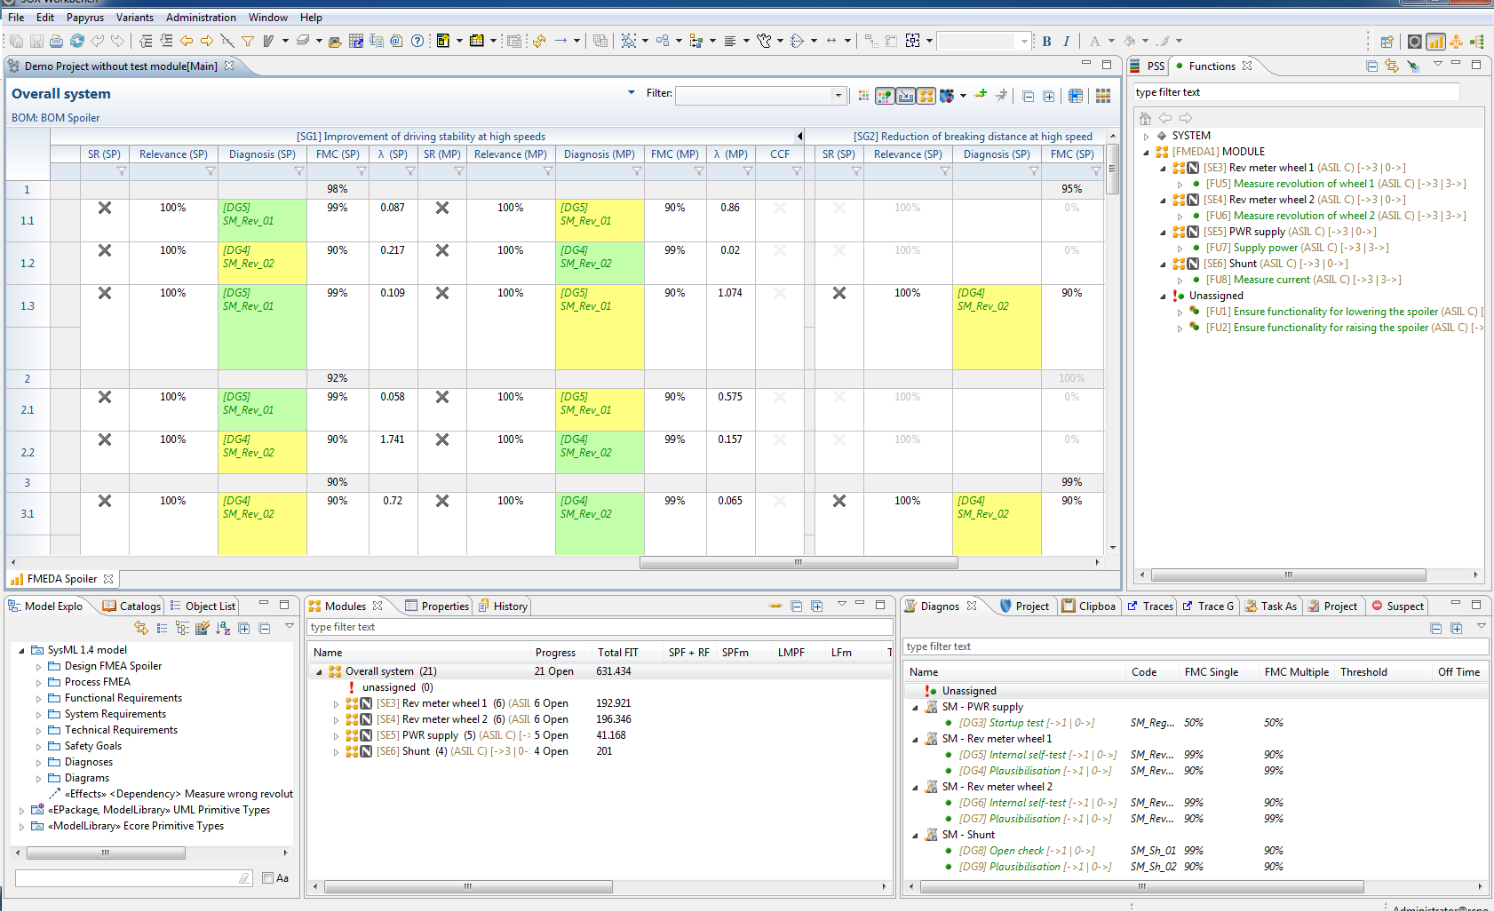The width and height of the screenshot is (1494, 911).
Task: Click the alphabetical sort icon in Model Explorer
Action: coord(223,628)
